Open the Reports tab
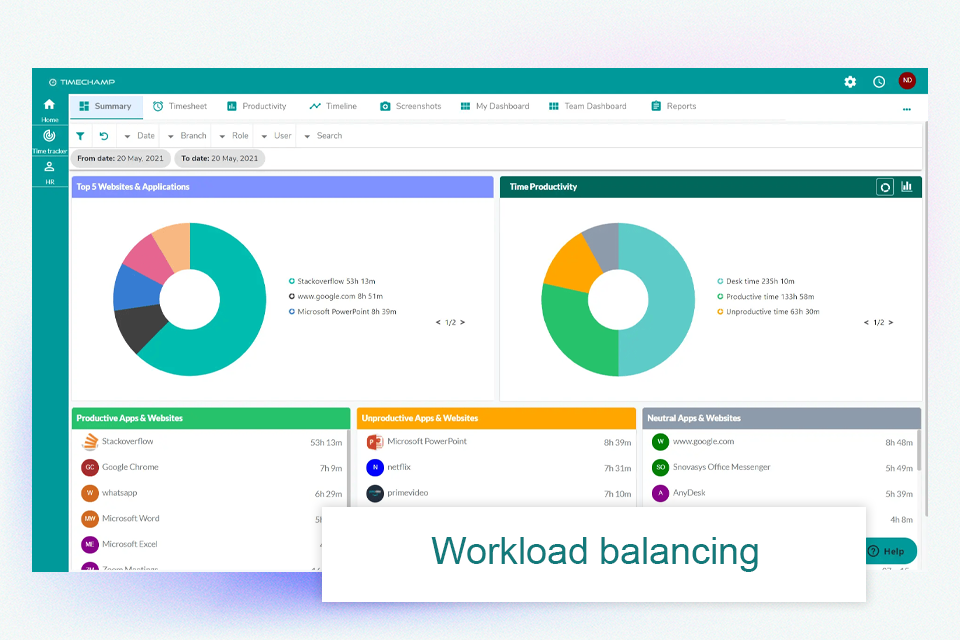Image resolution: width=960 pixels, height=640 pixels. click(x=673, y=105)
